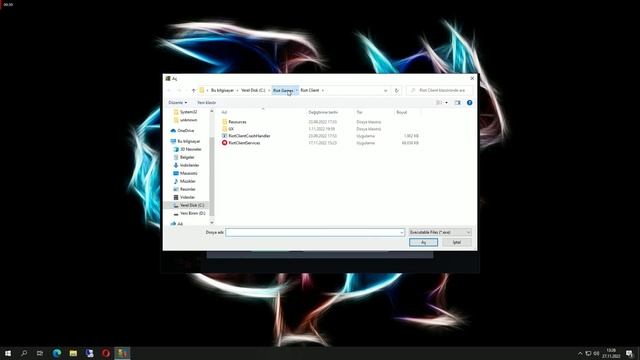Go up one folder level
Image resolution: width=640 pixels, height=360 pixels.
193,90
